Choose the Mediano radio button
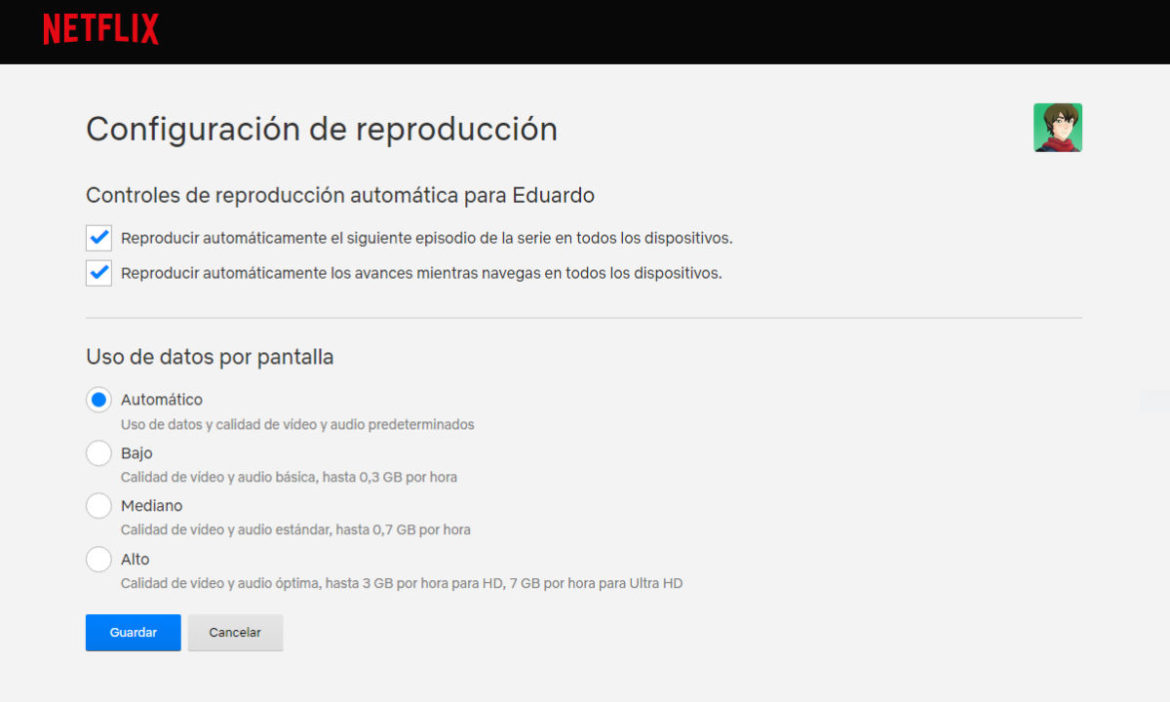 [x=99, y=506]
